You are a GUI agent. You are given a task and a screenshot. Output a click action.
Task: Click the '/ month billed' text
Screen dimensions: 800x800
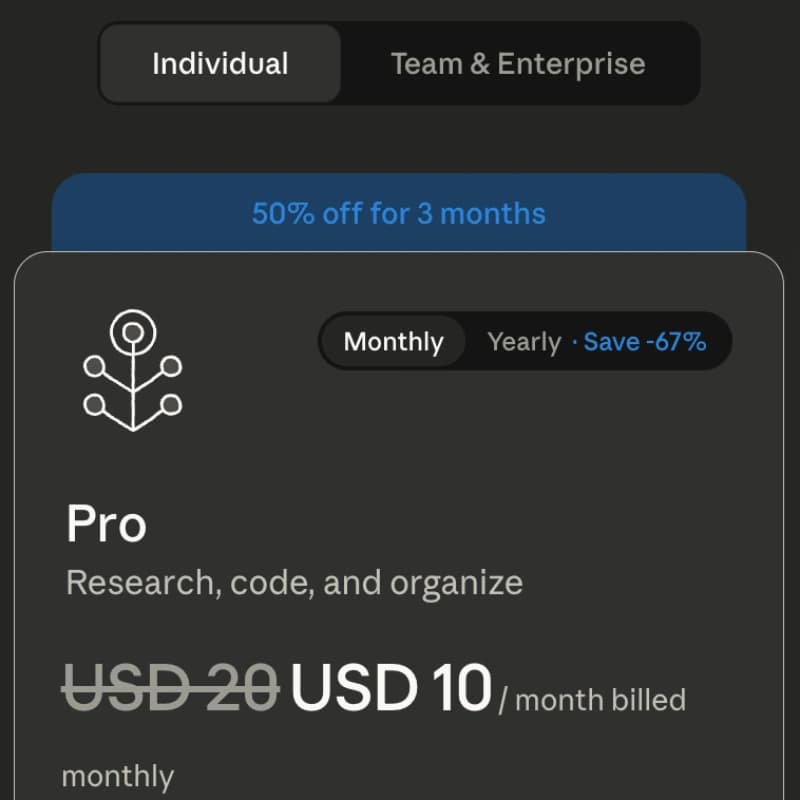pyautogui.click(x=592, y=699)
